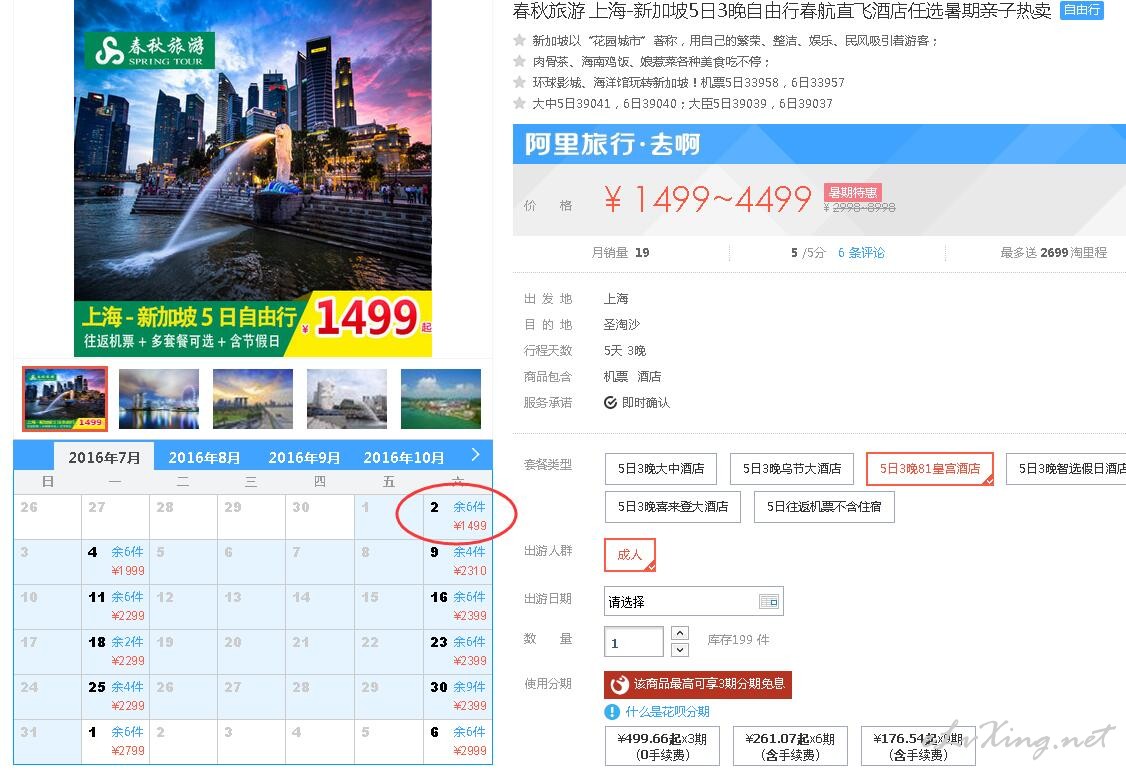Screen dimensions: 1126x772
Task: Pick July 4 priced ¥1999
Action: [115, 562]
